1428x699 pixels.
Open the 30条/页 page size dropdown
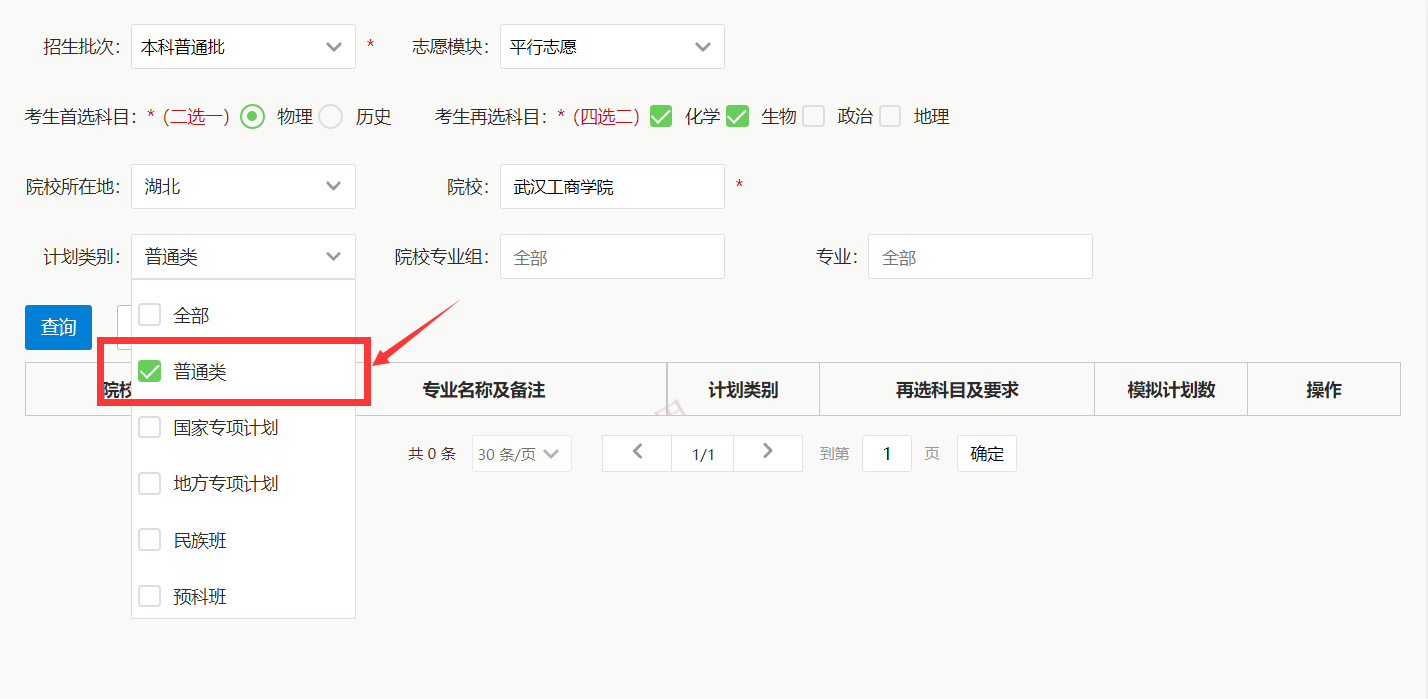pos(520,453)
